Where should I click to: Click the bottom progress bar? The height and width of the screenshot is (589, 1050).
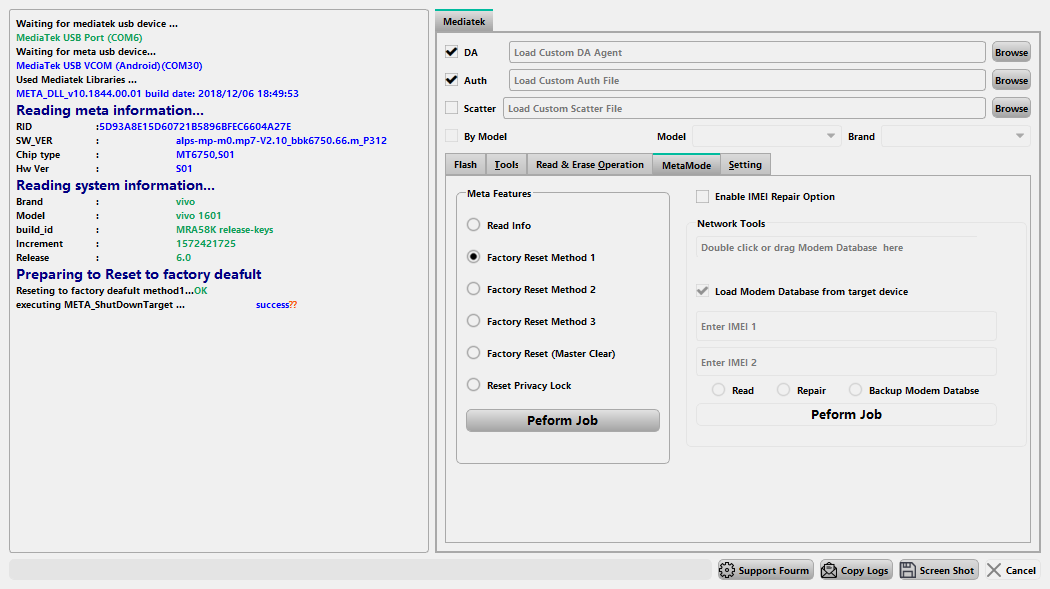360,570
